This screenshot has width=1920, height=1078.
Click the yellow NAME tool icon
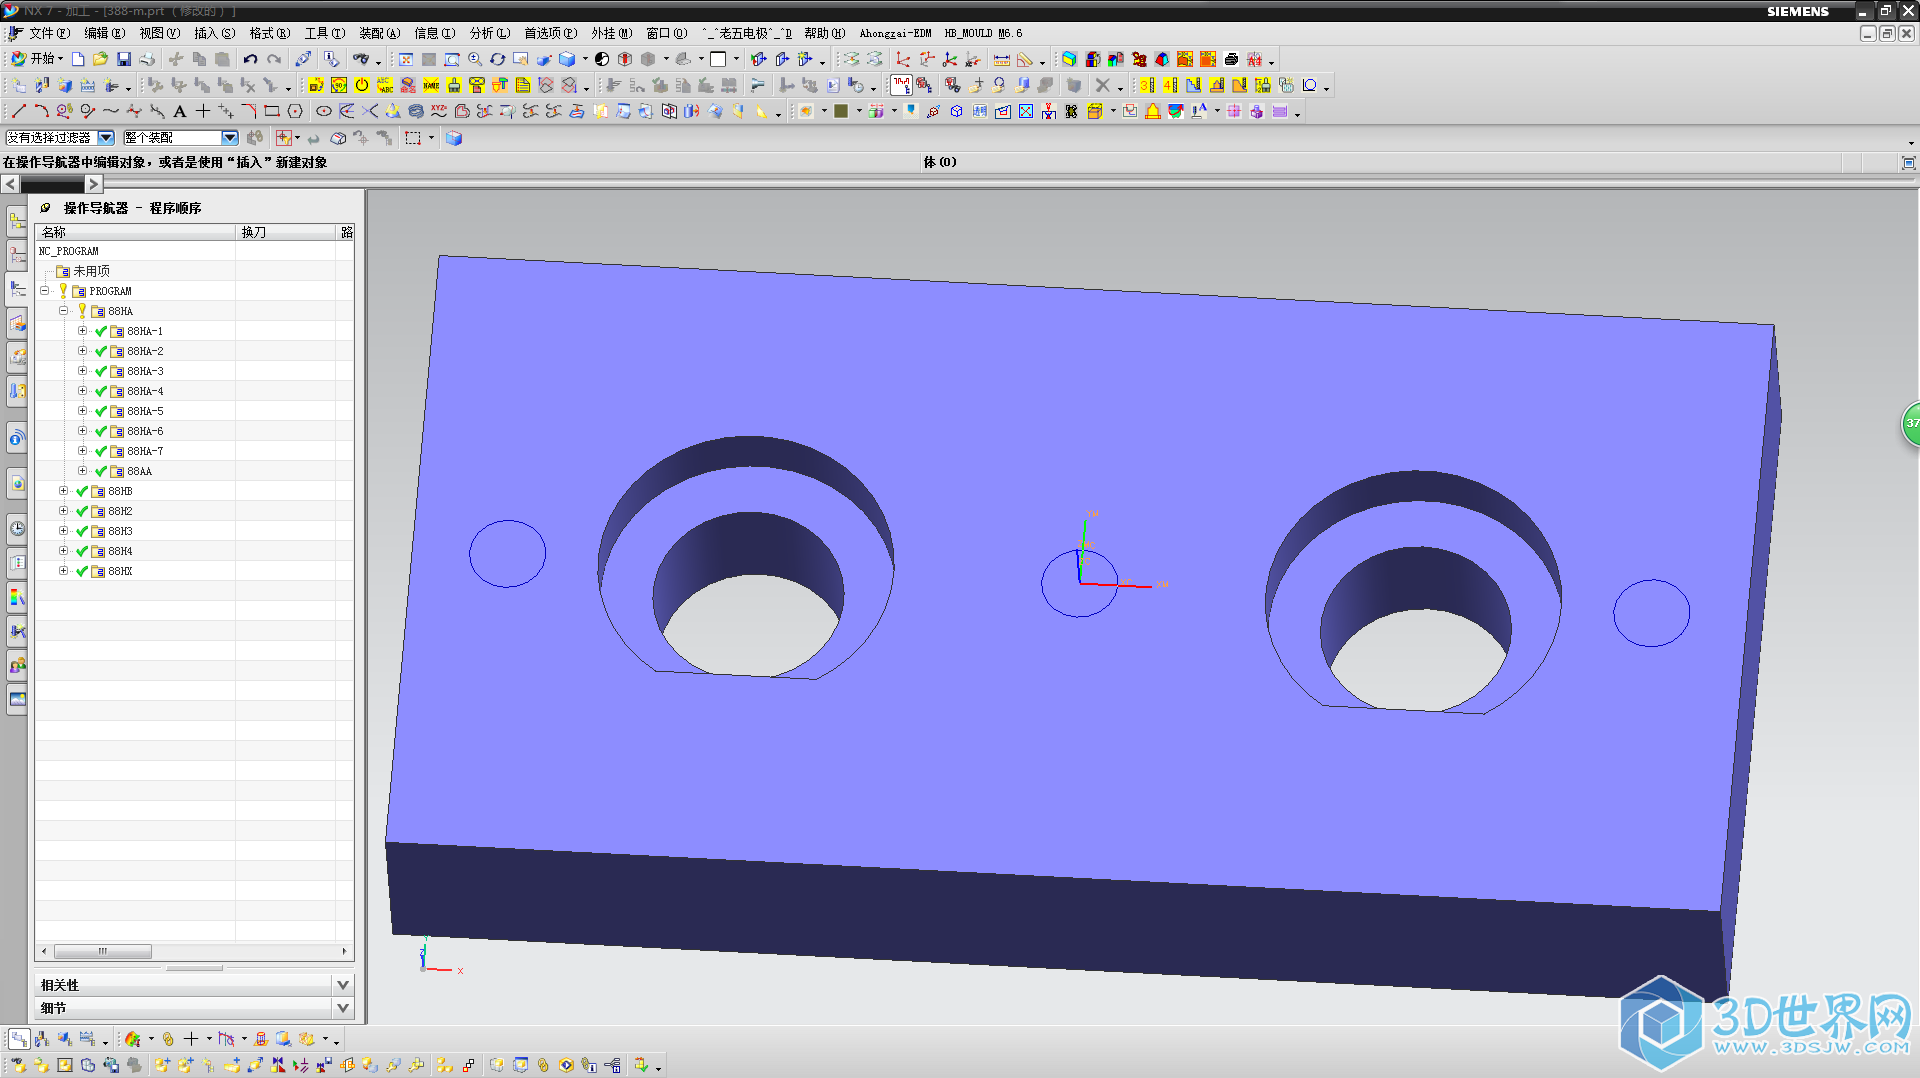pyautogui.click(x=431, y=85)
